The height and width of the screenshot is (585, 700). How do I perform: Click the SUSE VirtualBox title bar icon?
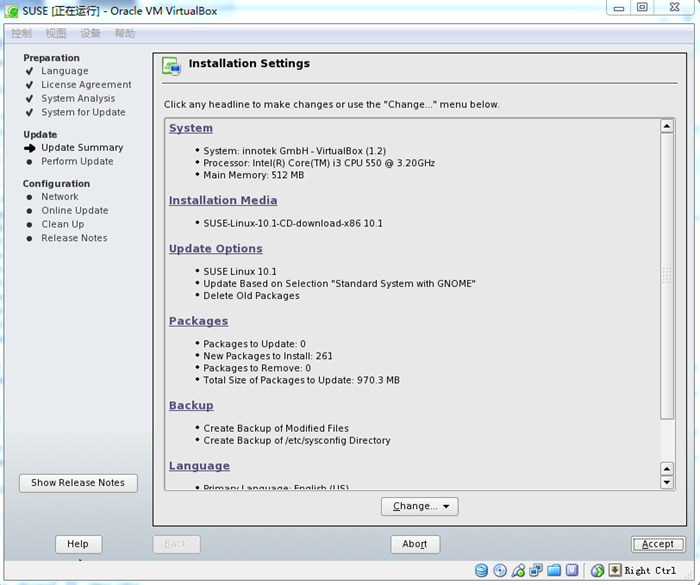tap(11, 11)
